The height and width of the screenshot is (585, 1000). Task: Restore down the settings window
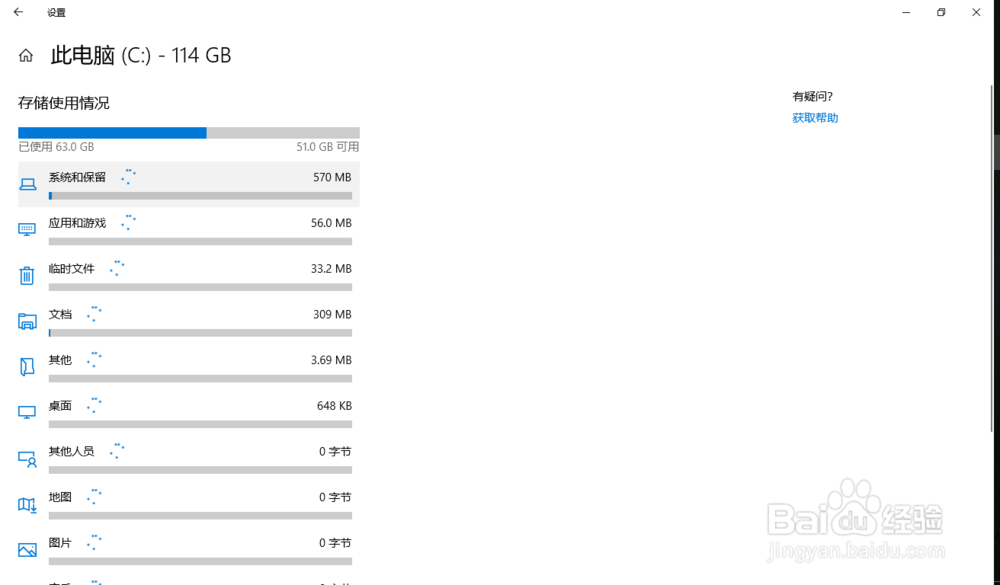pos(940,12)
